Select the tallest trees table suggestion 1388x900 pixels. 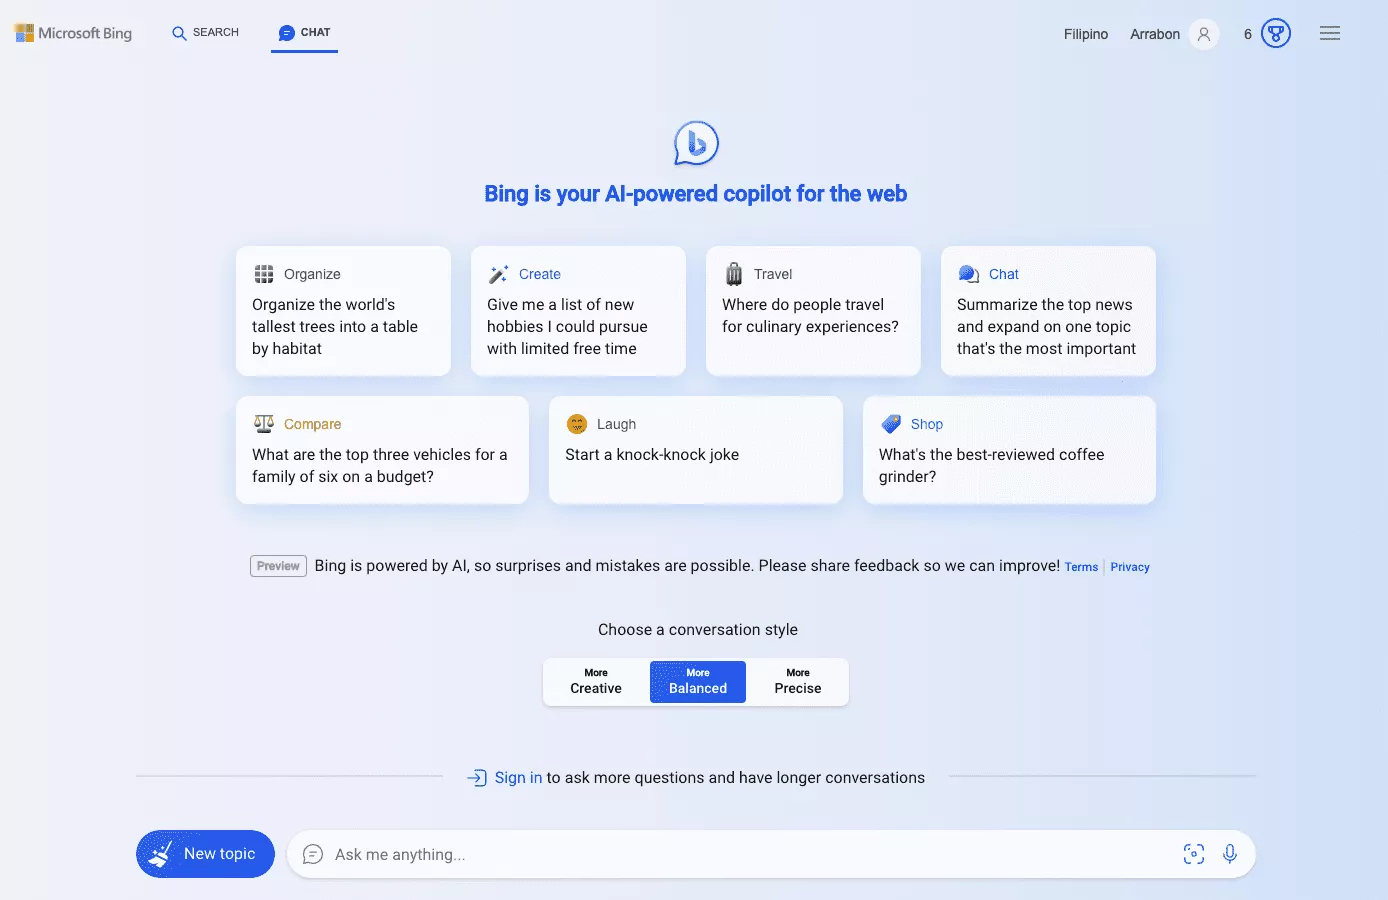tap(343, 311)
